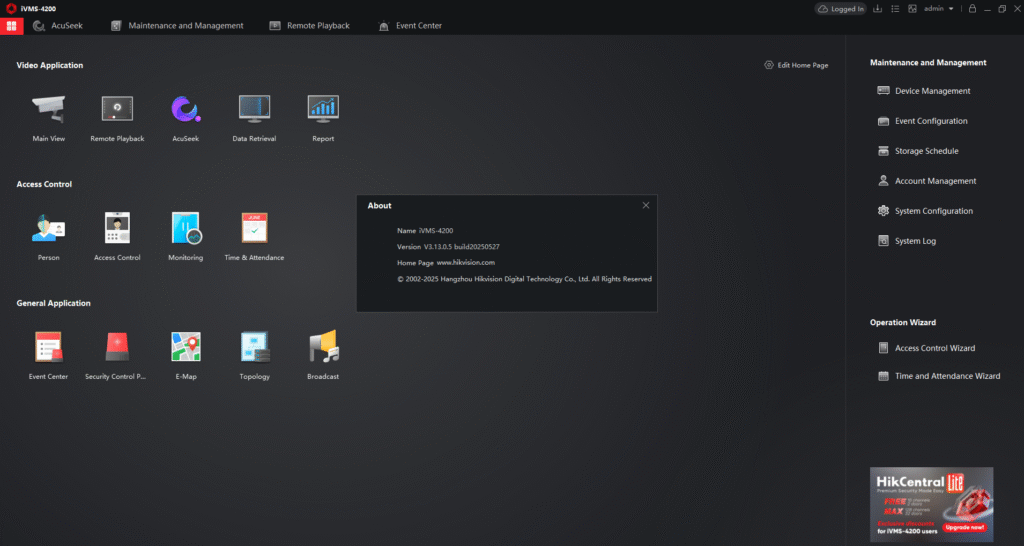Screen dimensions: 1024x546
Task: Open the home grid menu button
Action: pos(12,25)
